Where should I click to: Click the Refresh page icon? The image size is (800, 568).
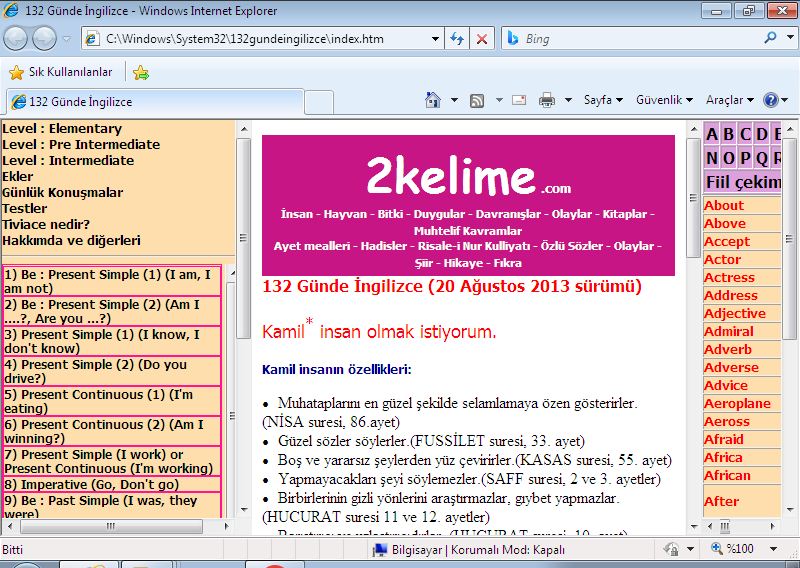(x=457, y=39)
